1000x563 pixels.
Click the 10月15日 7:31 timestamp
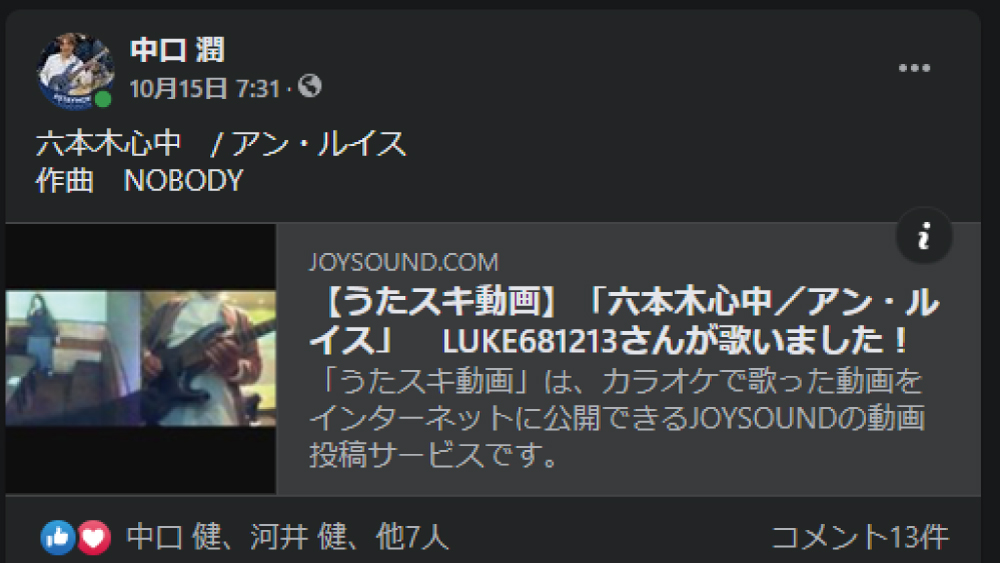click(x=204, y=88)
